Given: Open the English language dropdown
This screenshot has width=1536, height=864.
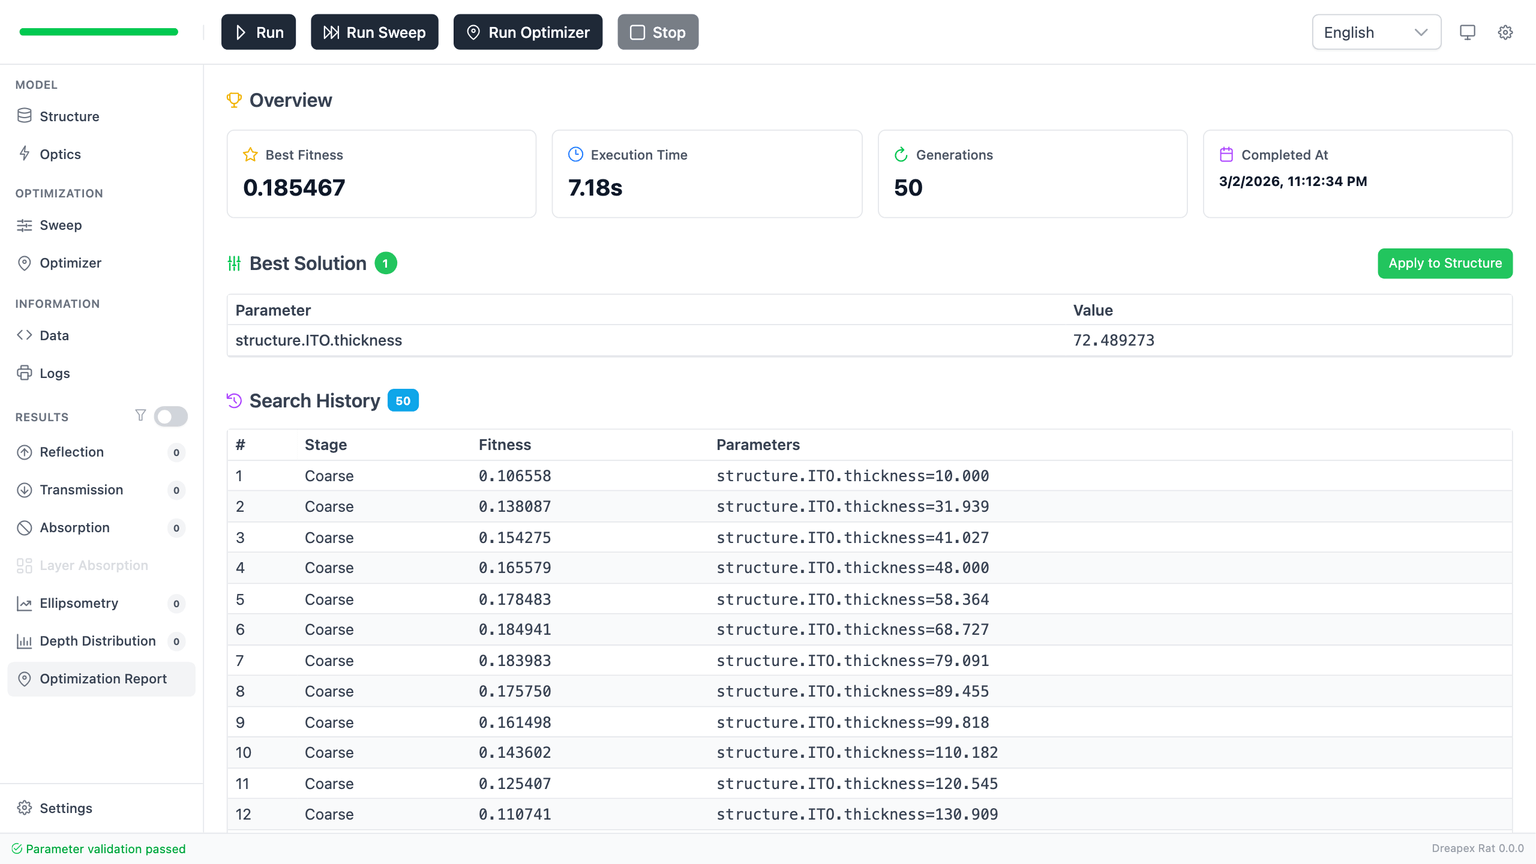Looking at the screenshot, I should tap(1375, 32).
